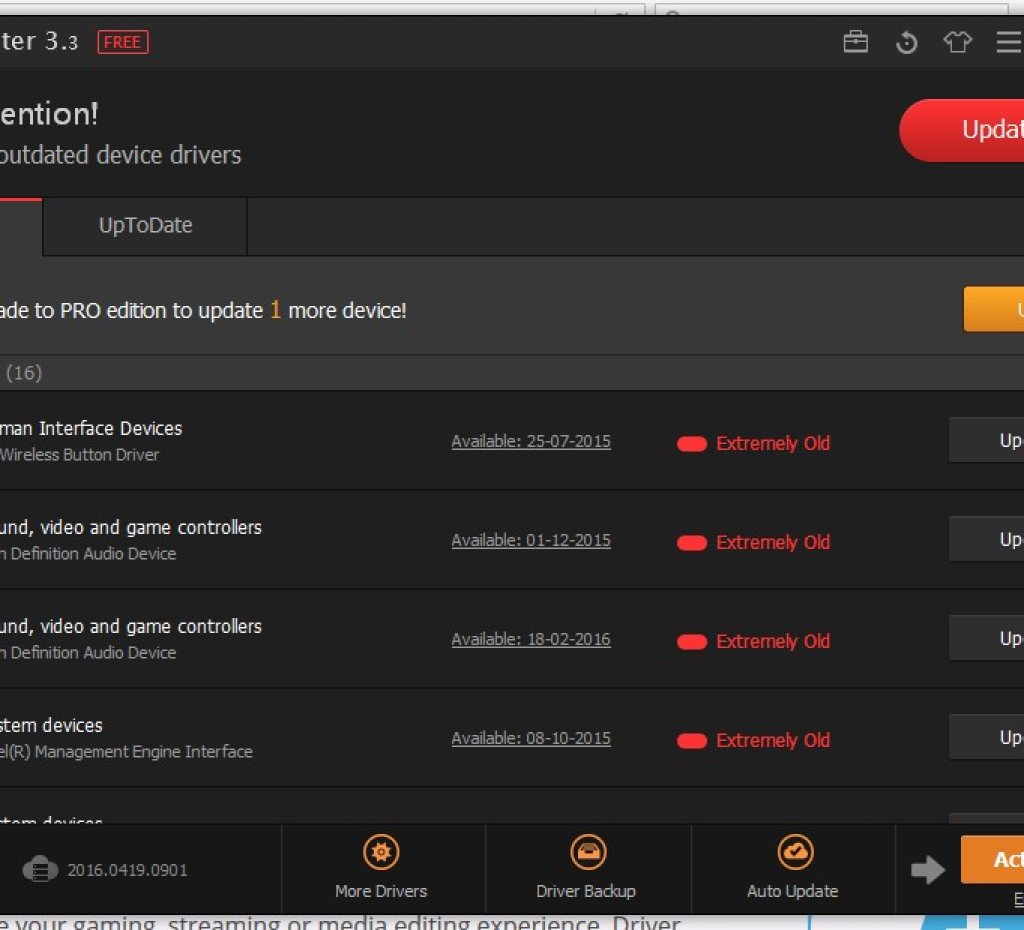This screenshot has width=1024, height=930.
Task: Open the Available: 01-12-2015 link
Action: (x=531, y=541)
